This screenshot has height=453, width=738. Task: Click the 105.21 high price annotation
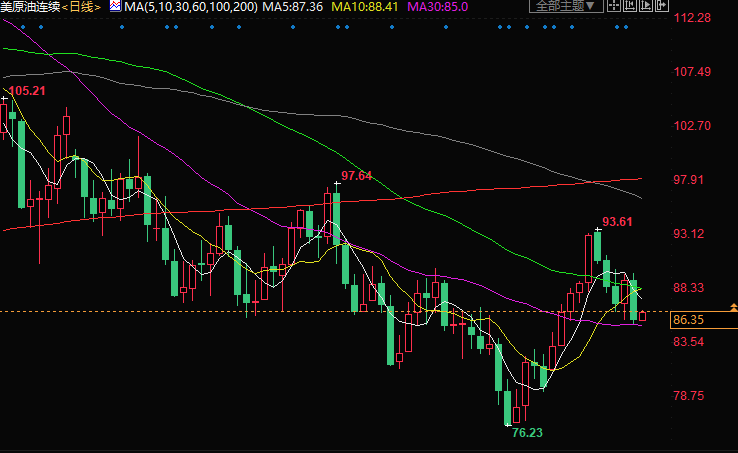[x=27, y=92]
